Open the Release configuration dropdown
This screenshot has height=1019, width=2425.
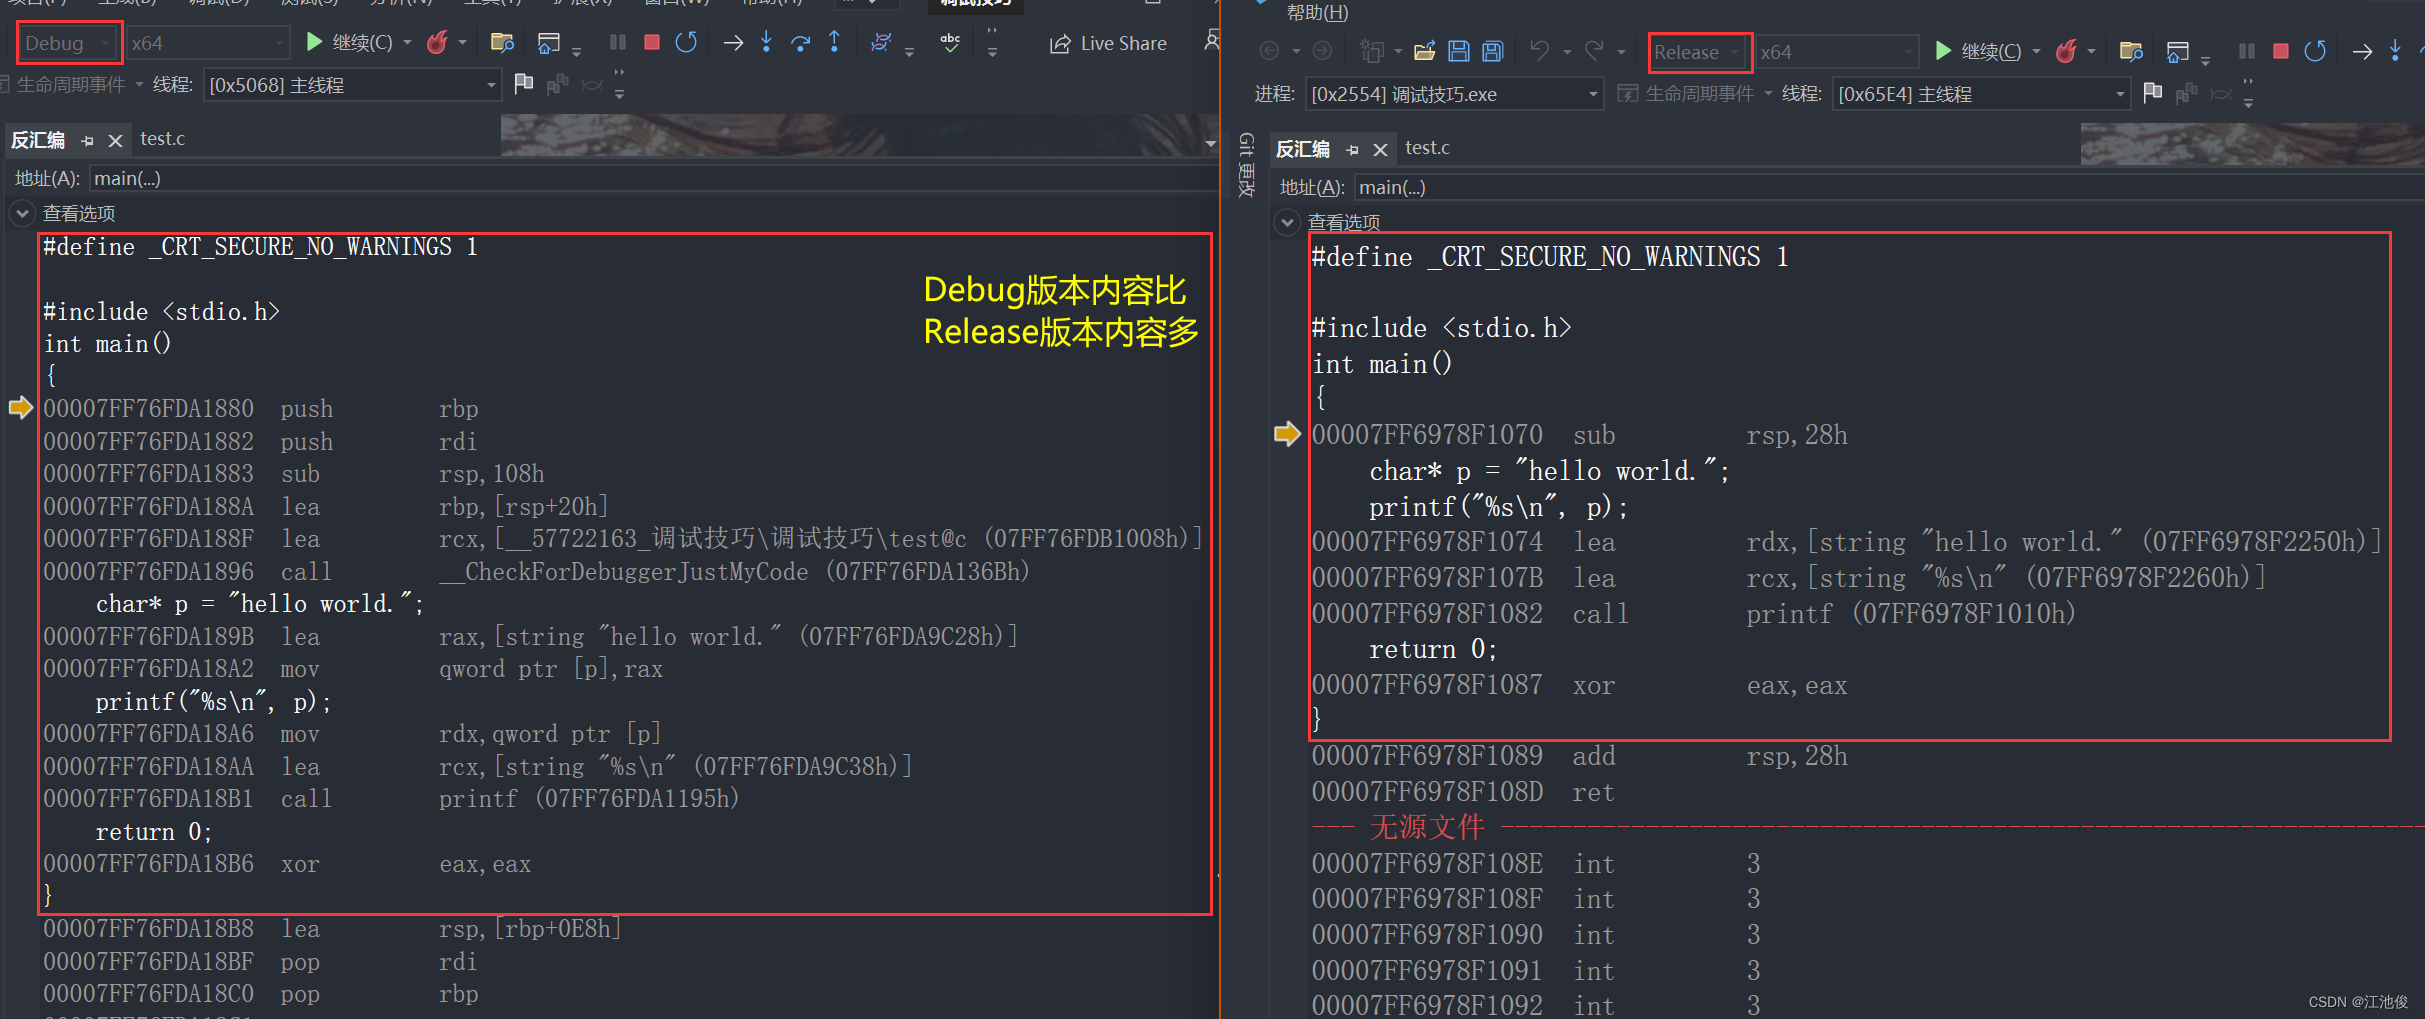click(x=1700, y=52)
